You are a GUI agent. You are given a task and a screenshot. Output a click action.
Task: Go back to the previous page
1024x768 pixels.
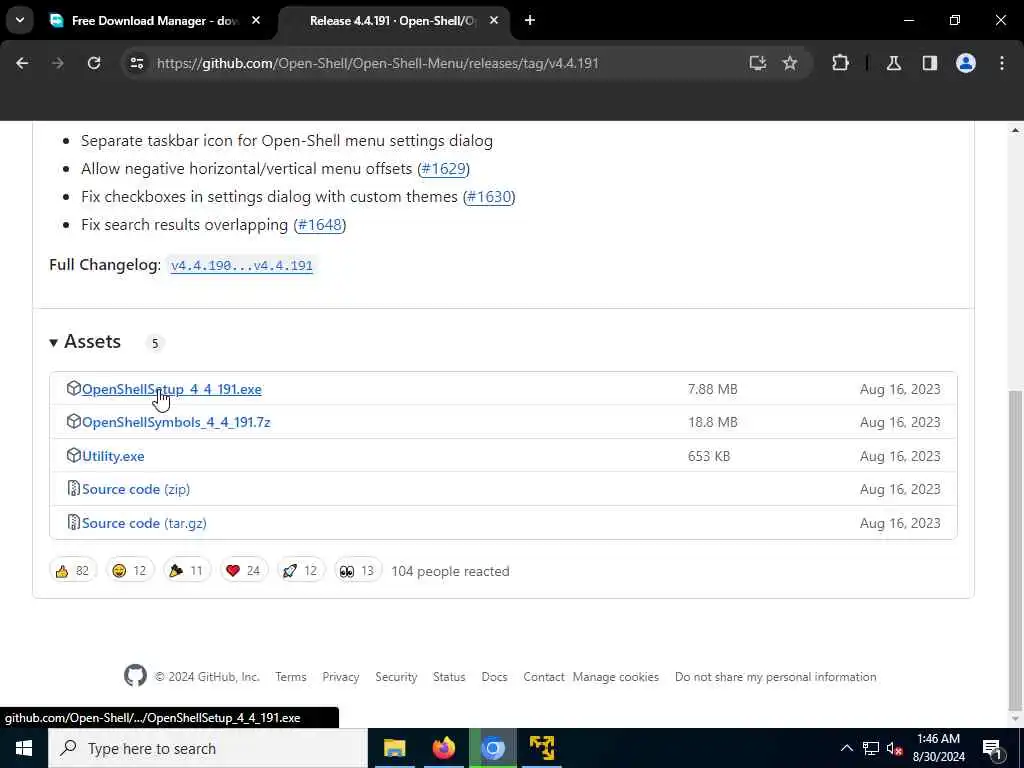(x=22, y=63)
